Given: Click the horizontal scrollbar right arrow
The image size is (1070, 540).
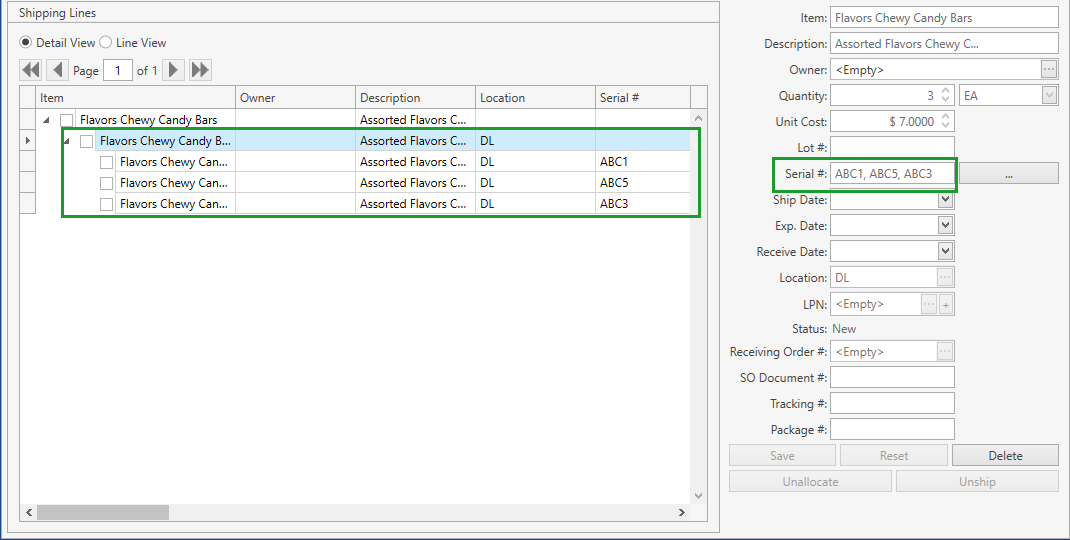Looking at the screenshot, I should pos(682,512).
